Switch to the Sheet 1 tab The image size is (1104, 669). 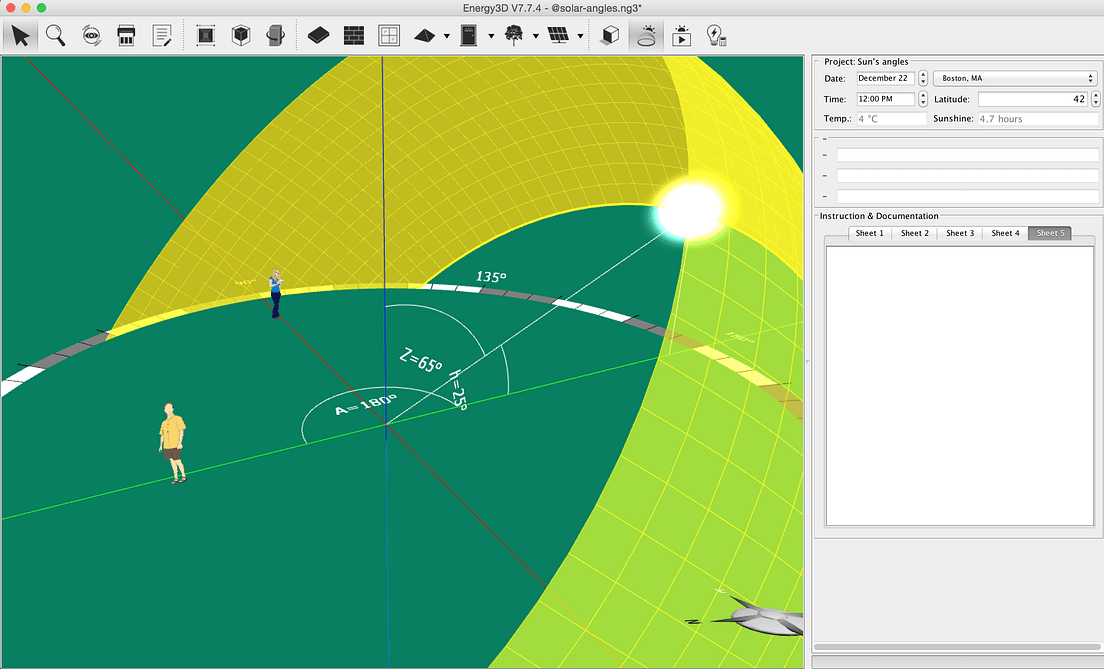tap(868, 233)
